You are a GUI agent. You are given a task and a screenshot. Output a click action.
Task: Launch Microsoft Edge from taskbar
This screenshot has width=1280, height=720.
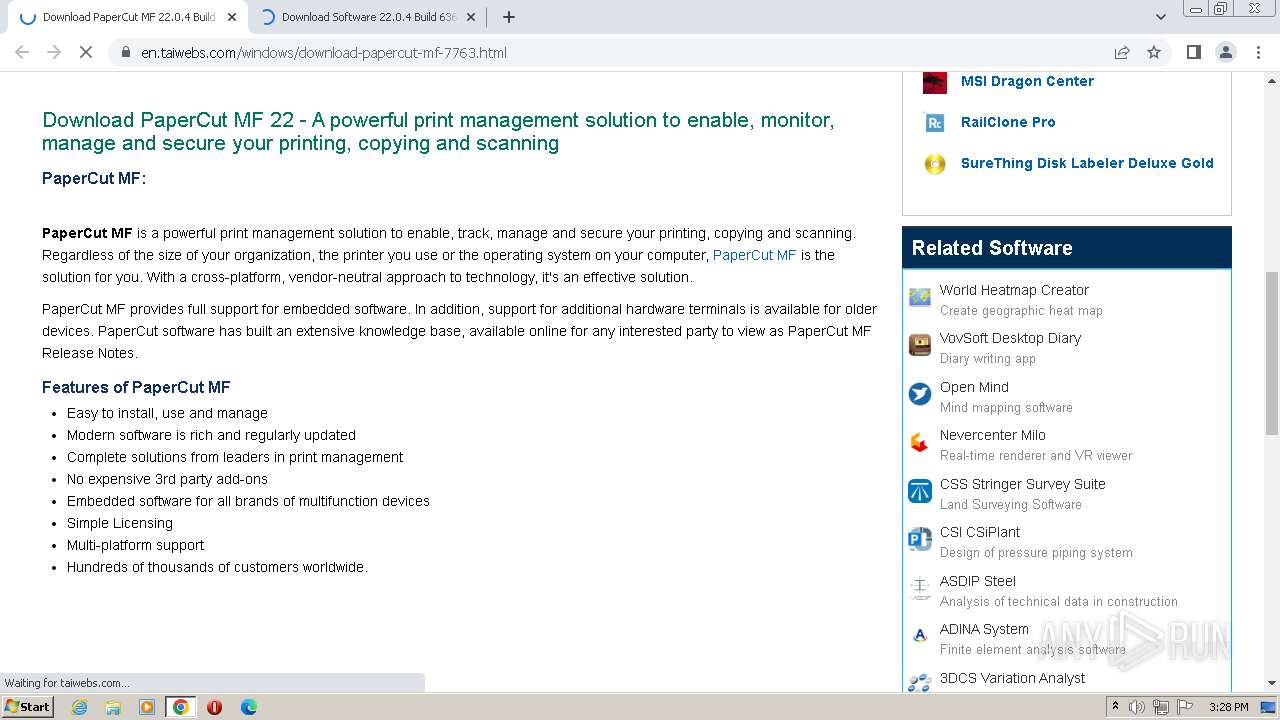tap(248, 707)
